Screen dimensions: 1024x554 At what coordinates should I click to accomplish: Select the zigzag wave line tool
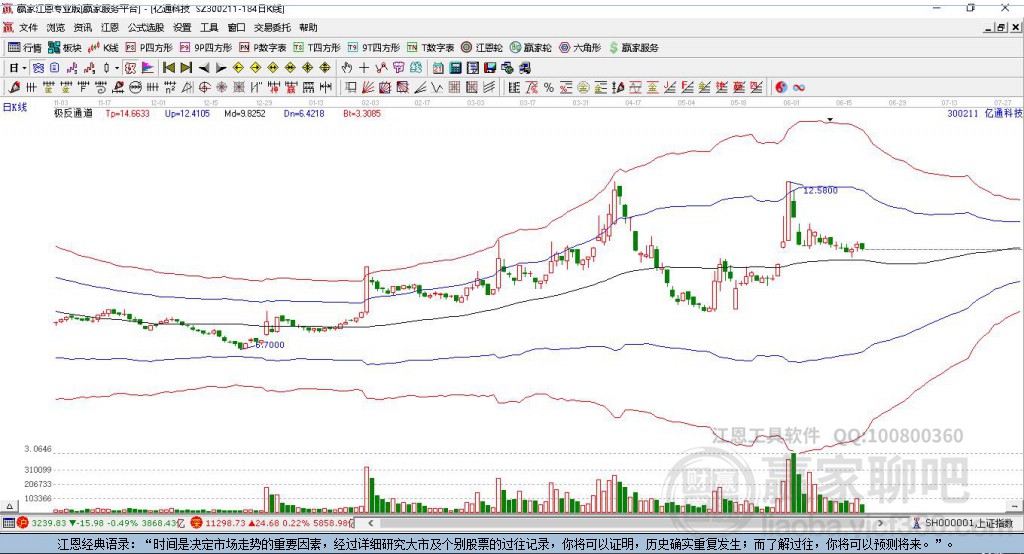(x=436, y=87)
